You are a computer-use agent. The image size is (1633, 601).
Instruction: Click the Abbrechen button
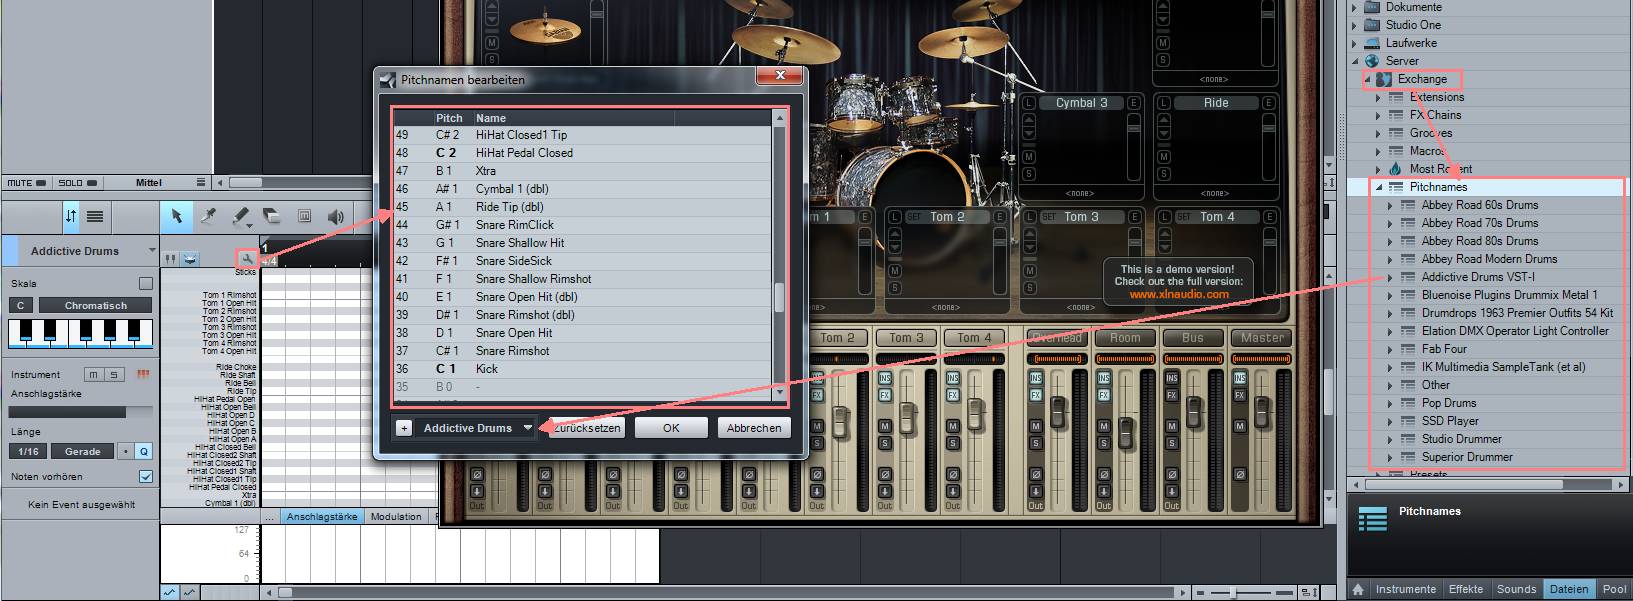pyautogui.click(x=754, y=428)
